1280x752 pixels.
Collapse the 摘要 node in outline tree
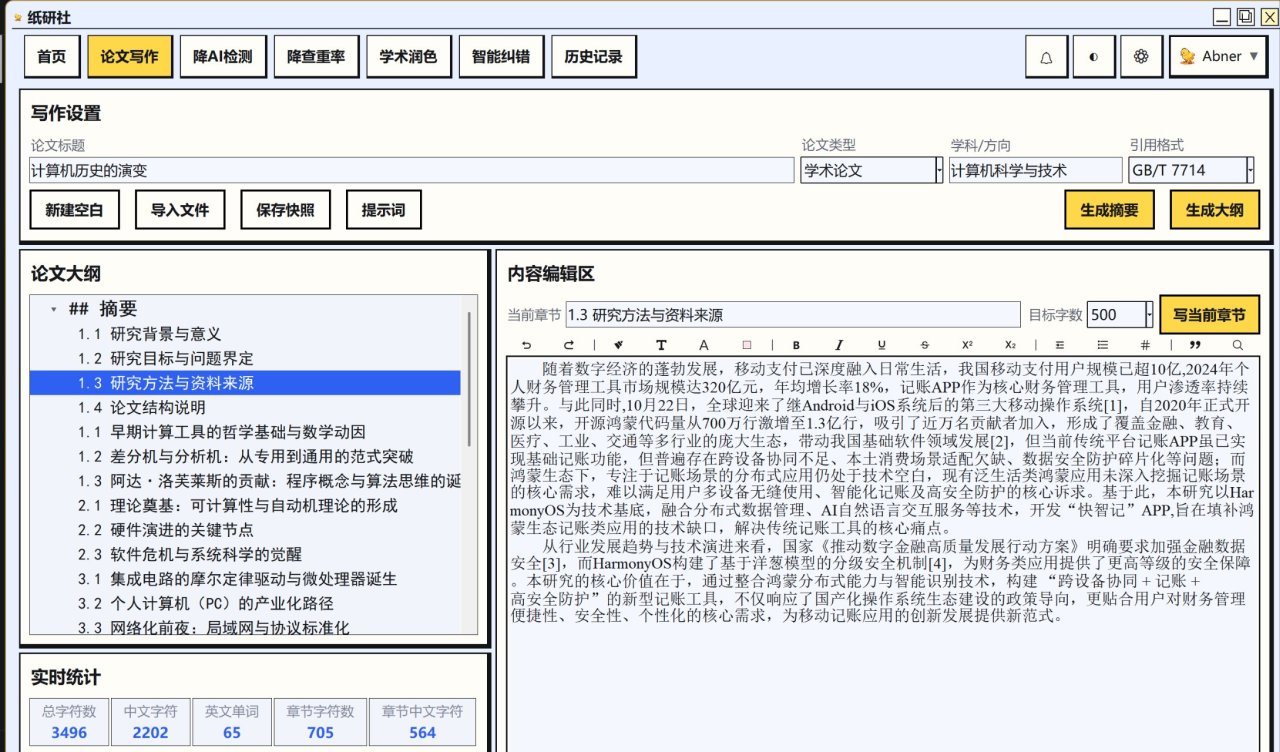53,310
